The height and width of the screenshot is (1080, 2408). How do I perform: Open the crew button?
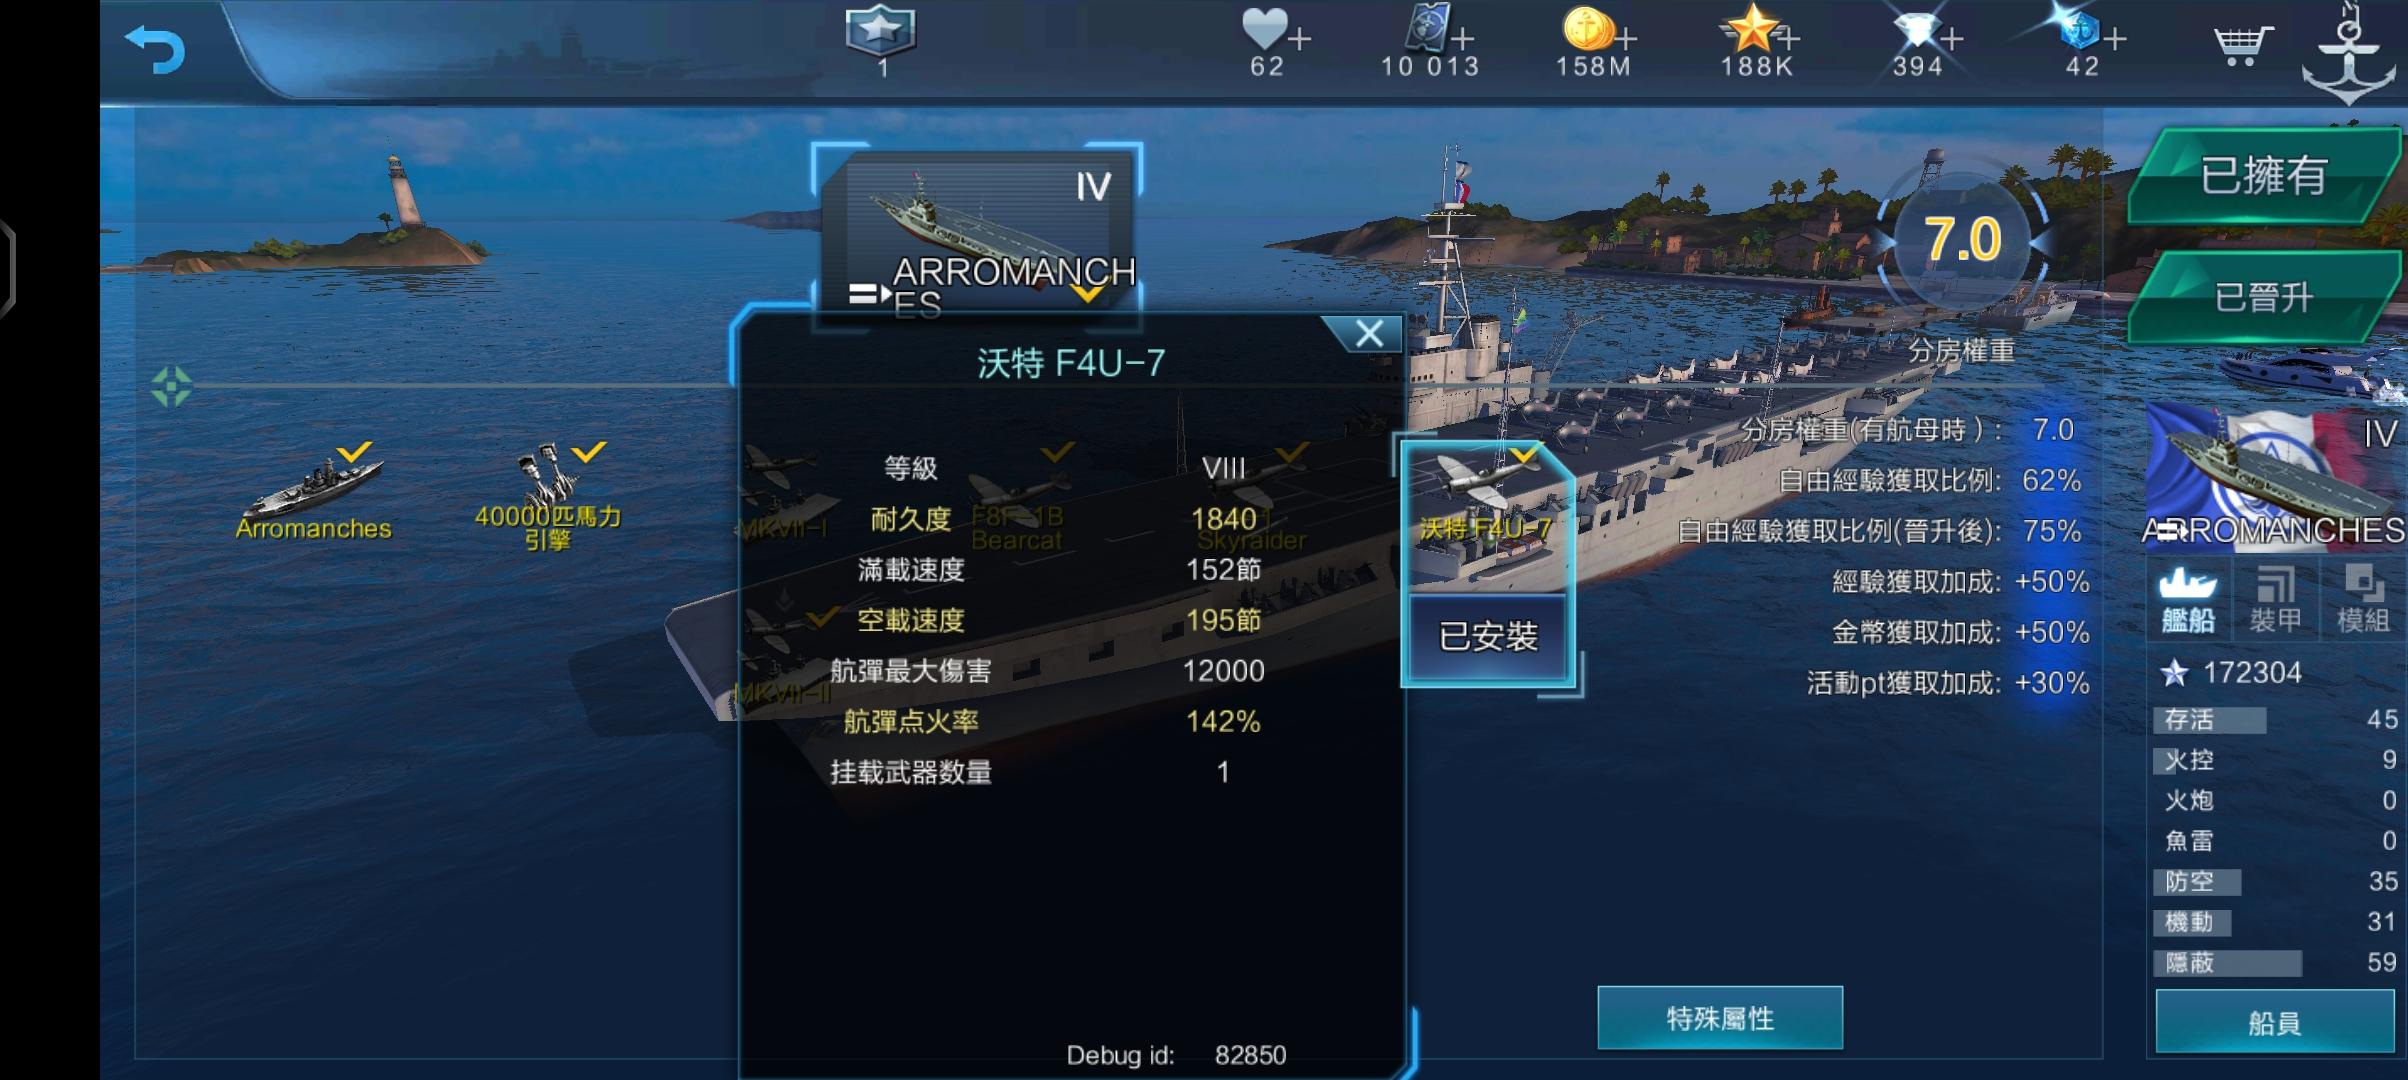point(2274,1022)
